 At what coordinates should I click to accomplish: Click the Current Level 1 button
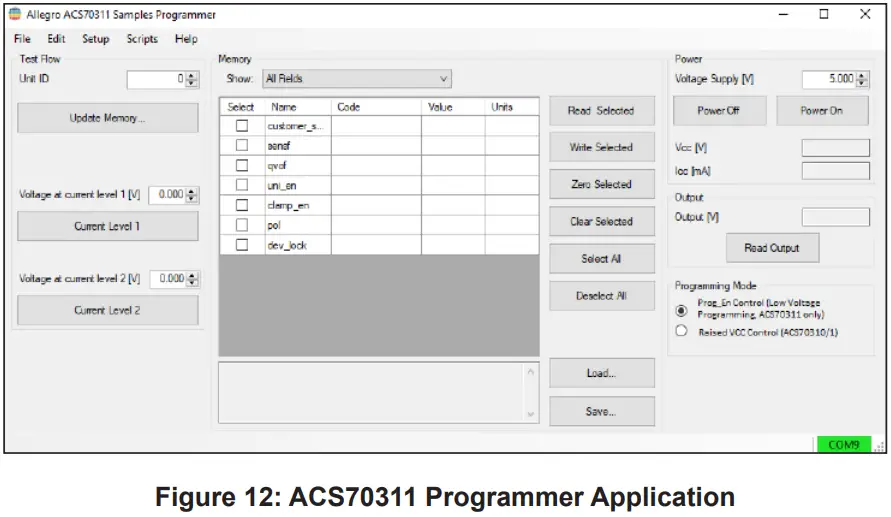(108, 226)
